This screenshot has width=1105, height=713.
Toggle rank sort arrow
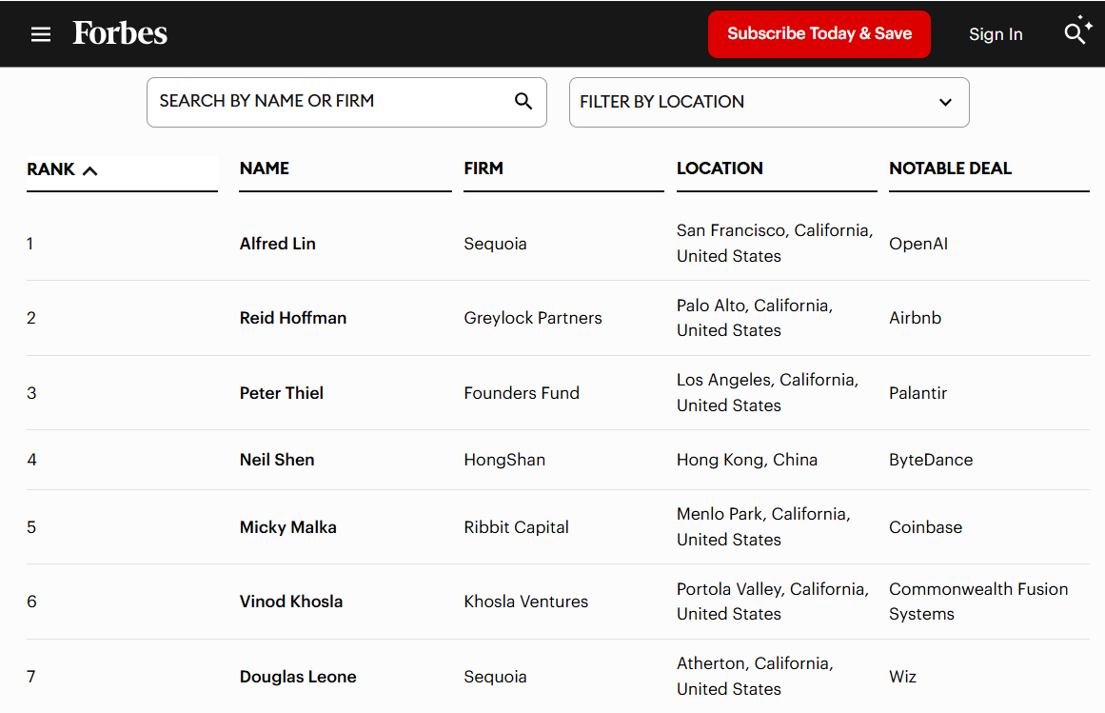90,170
